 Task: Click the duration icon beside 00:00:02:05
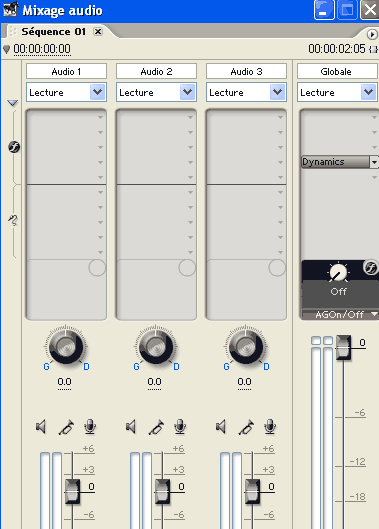pos(373,50)
